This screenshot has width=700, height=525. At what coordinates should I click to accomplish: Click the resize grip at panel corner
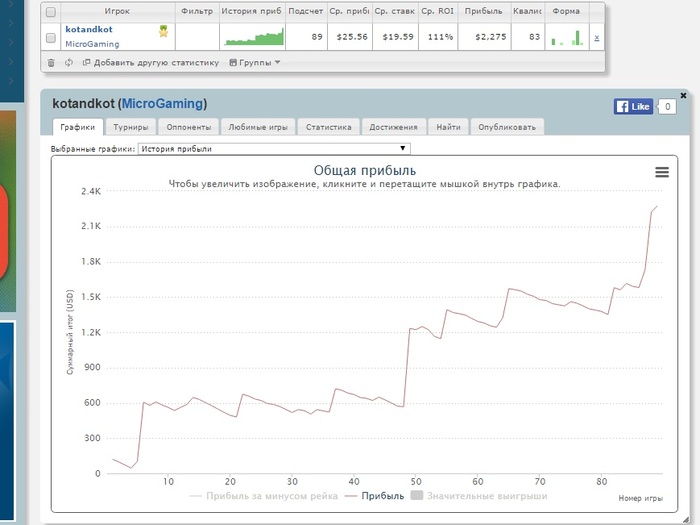point(685,519)
